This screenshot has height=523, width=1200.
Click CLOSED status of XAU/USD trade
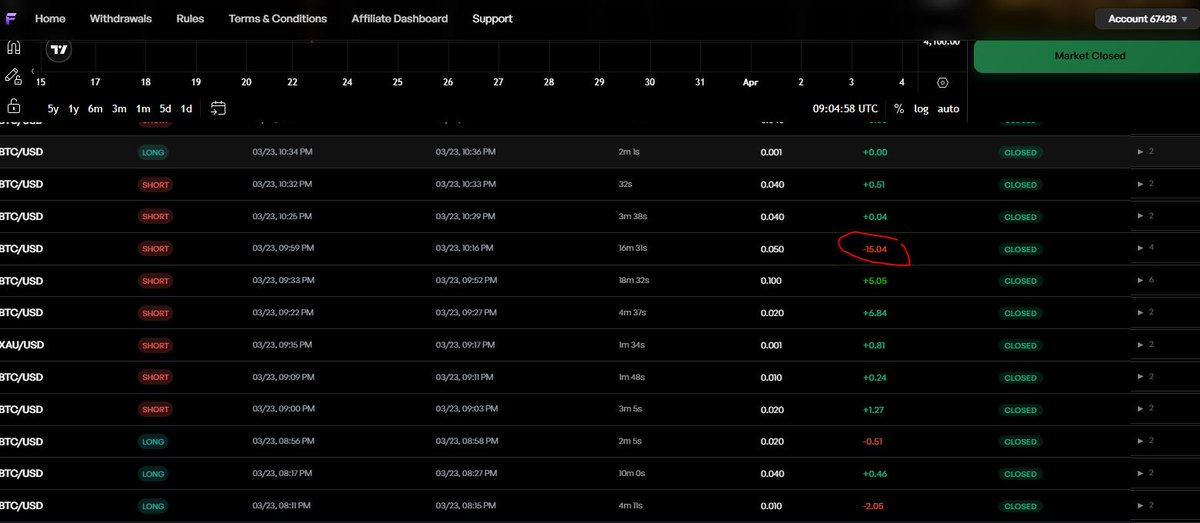pos(1020,345)
